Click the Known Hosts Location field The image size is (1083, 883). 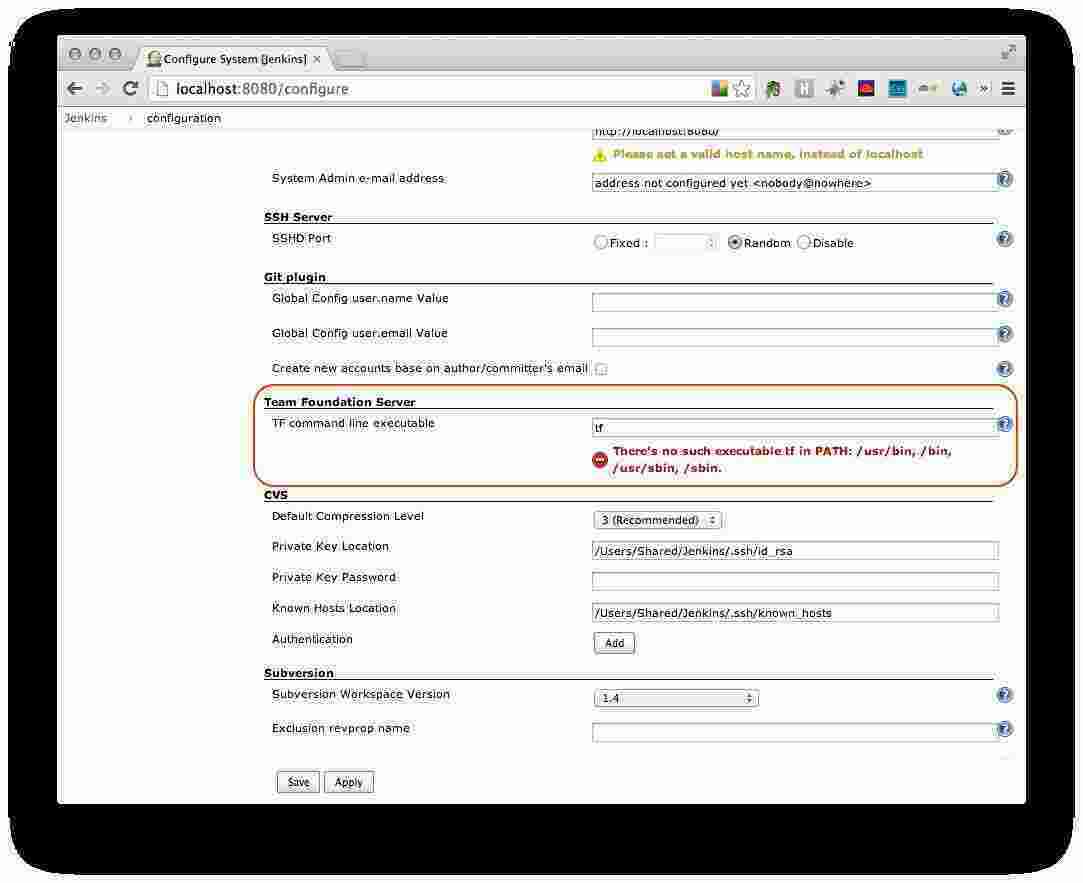(x=795, y=612)
